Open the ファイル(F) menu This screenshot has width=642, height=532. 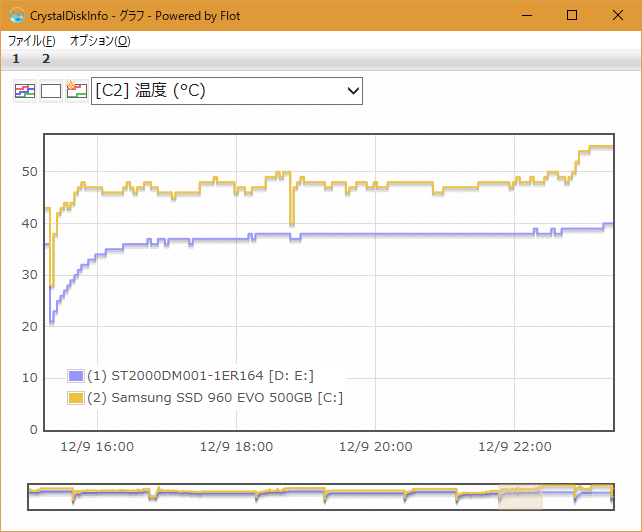32,41
